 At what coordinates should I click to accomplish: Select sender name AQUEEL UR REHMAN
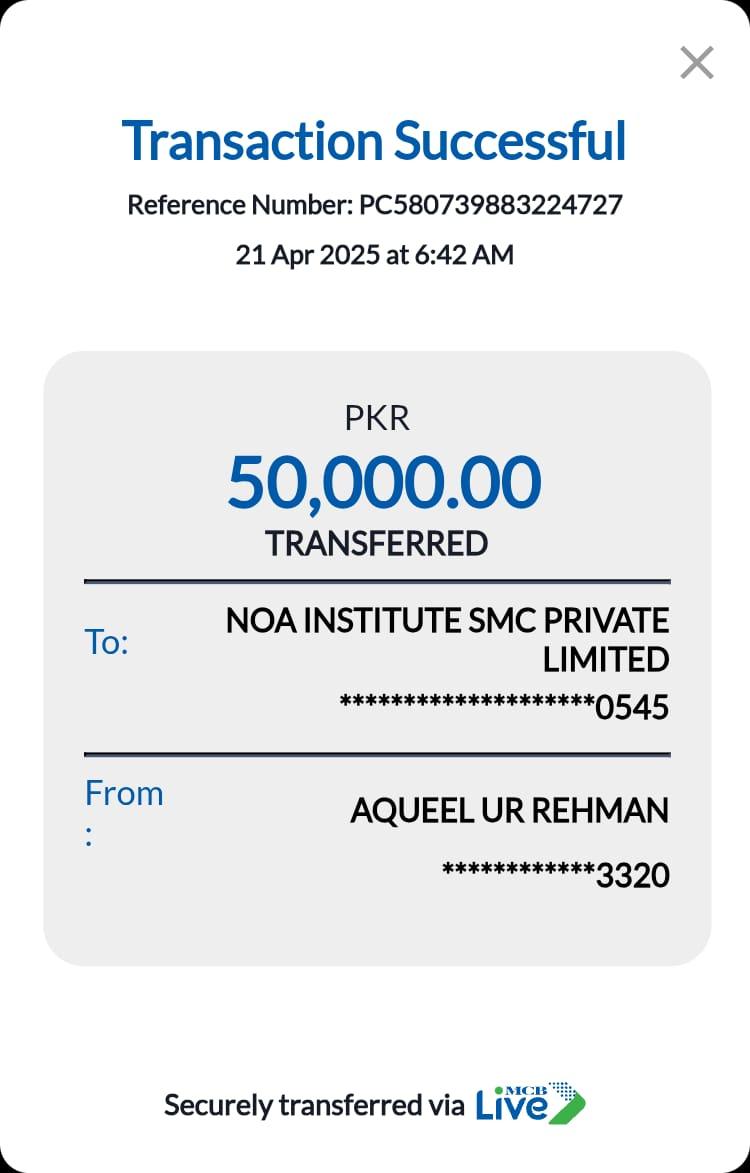click(x=509, y=811)
